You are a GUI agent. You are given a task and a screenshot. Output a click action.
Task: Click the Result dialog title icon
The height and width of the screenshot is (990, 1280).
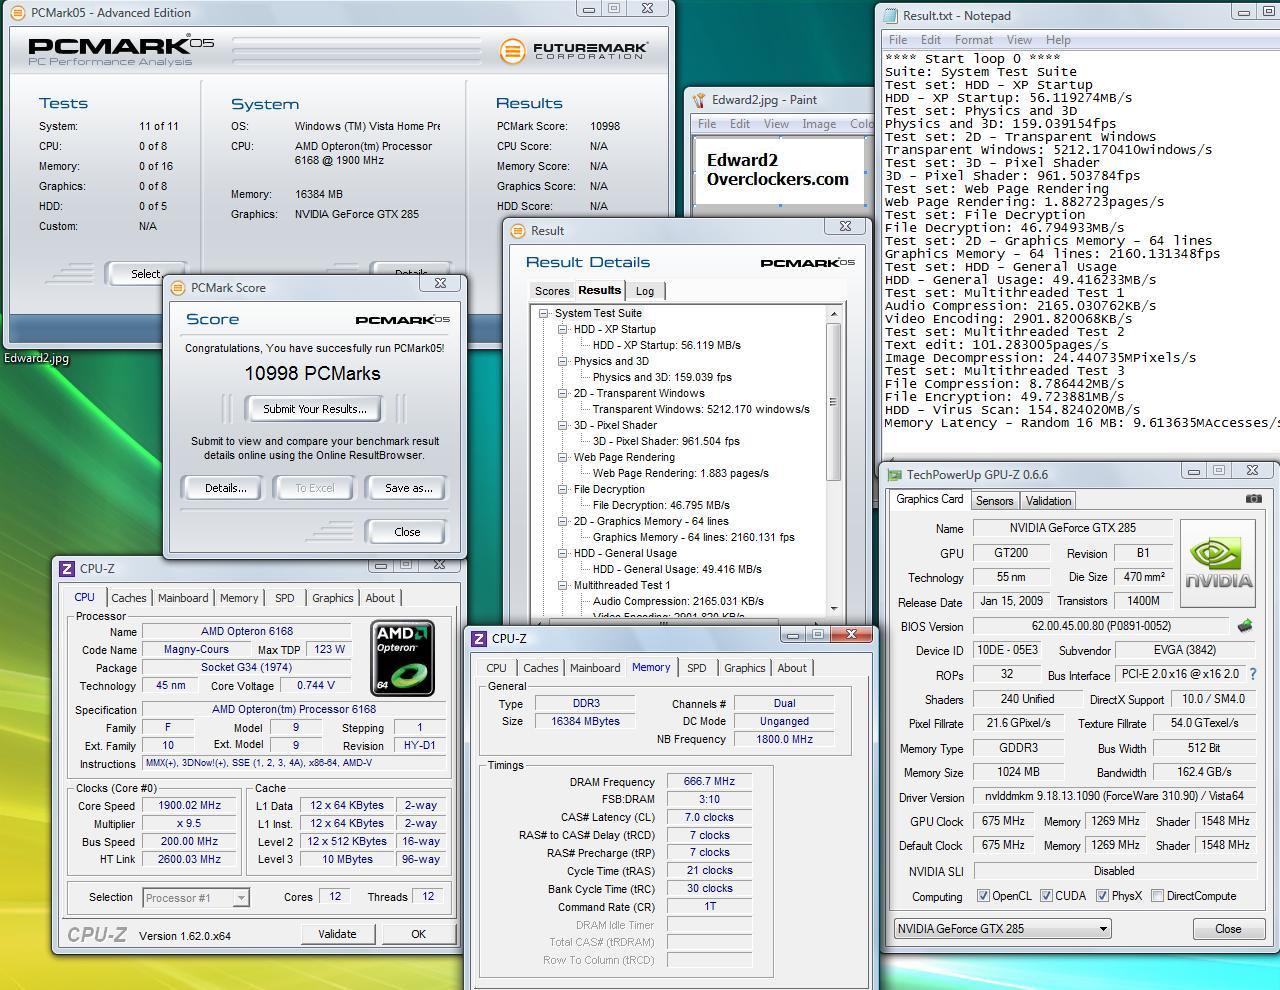point(517,230)
